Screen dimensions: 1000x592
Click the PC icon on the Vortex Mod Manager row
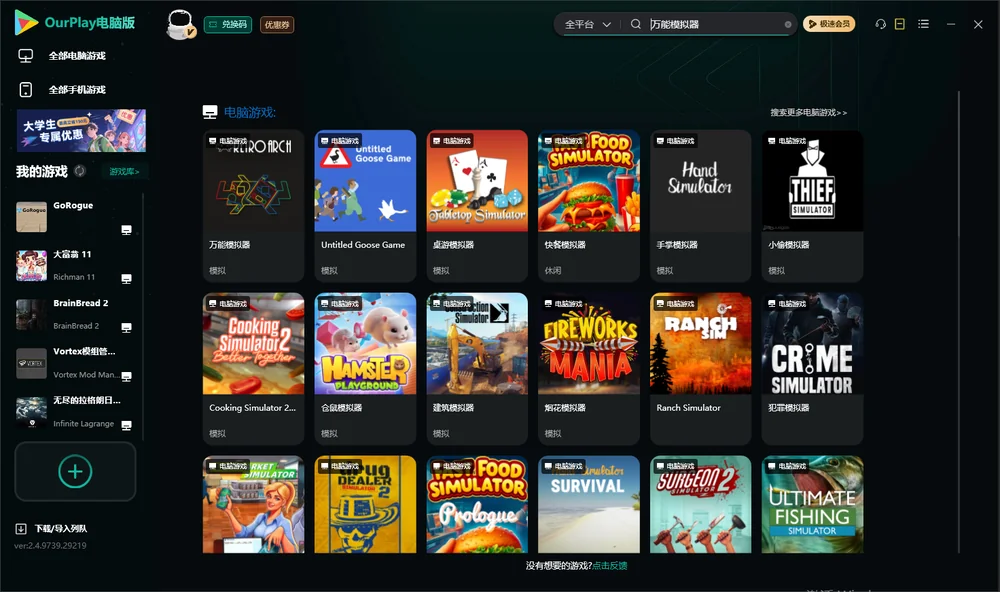pos(126,376)
